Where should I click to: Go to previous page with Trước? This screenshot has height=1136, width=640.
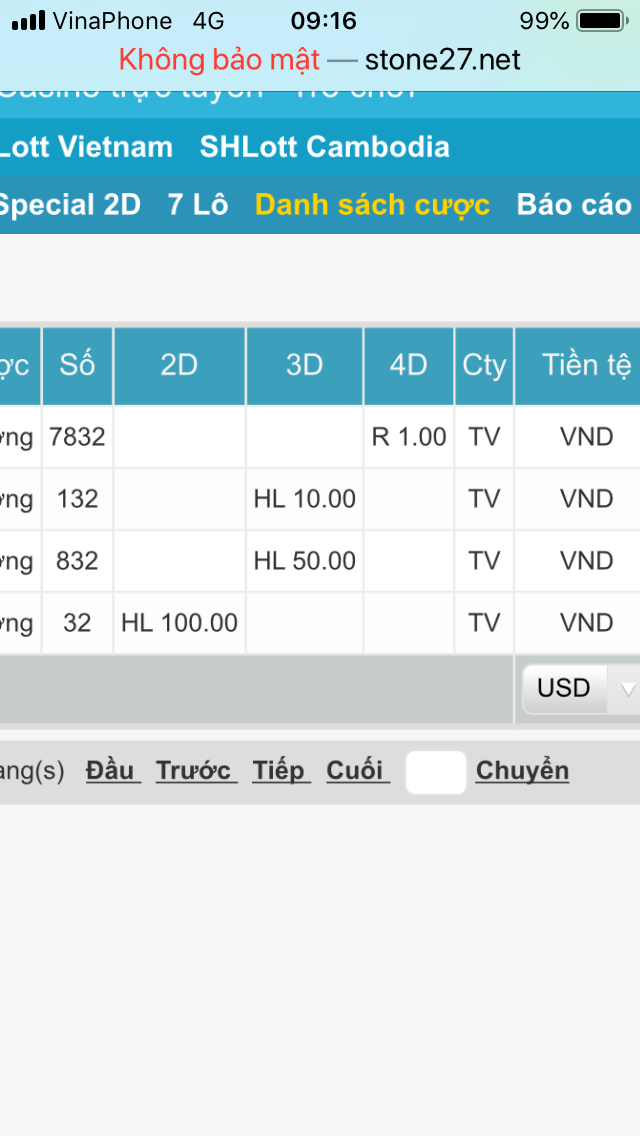196,771
